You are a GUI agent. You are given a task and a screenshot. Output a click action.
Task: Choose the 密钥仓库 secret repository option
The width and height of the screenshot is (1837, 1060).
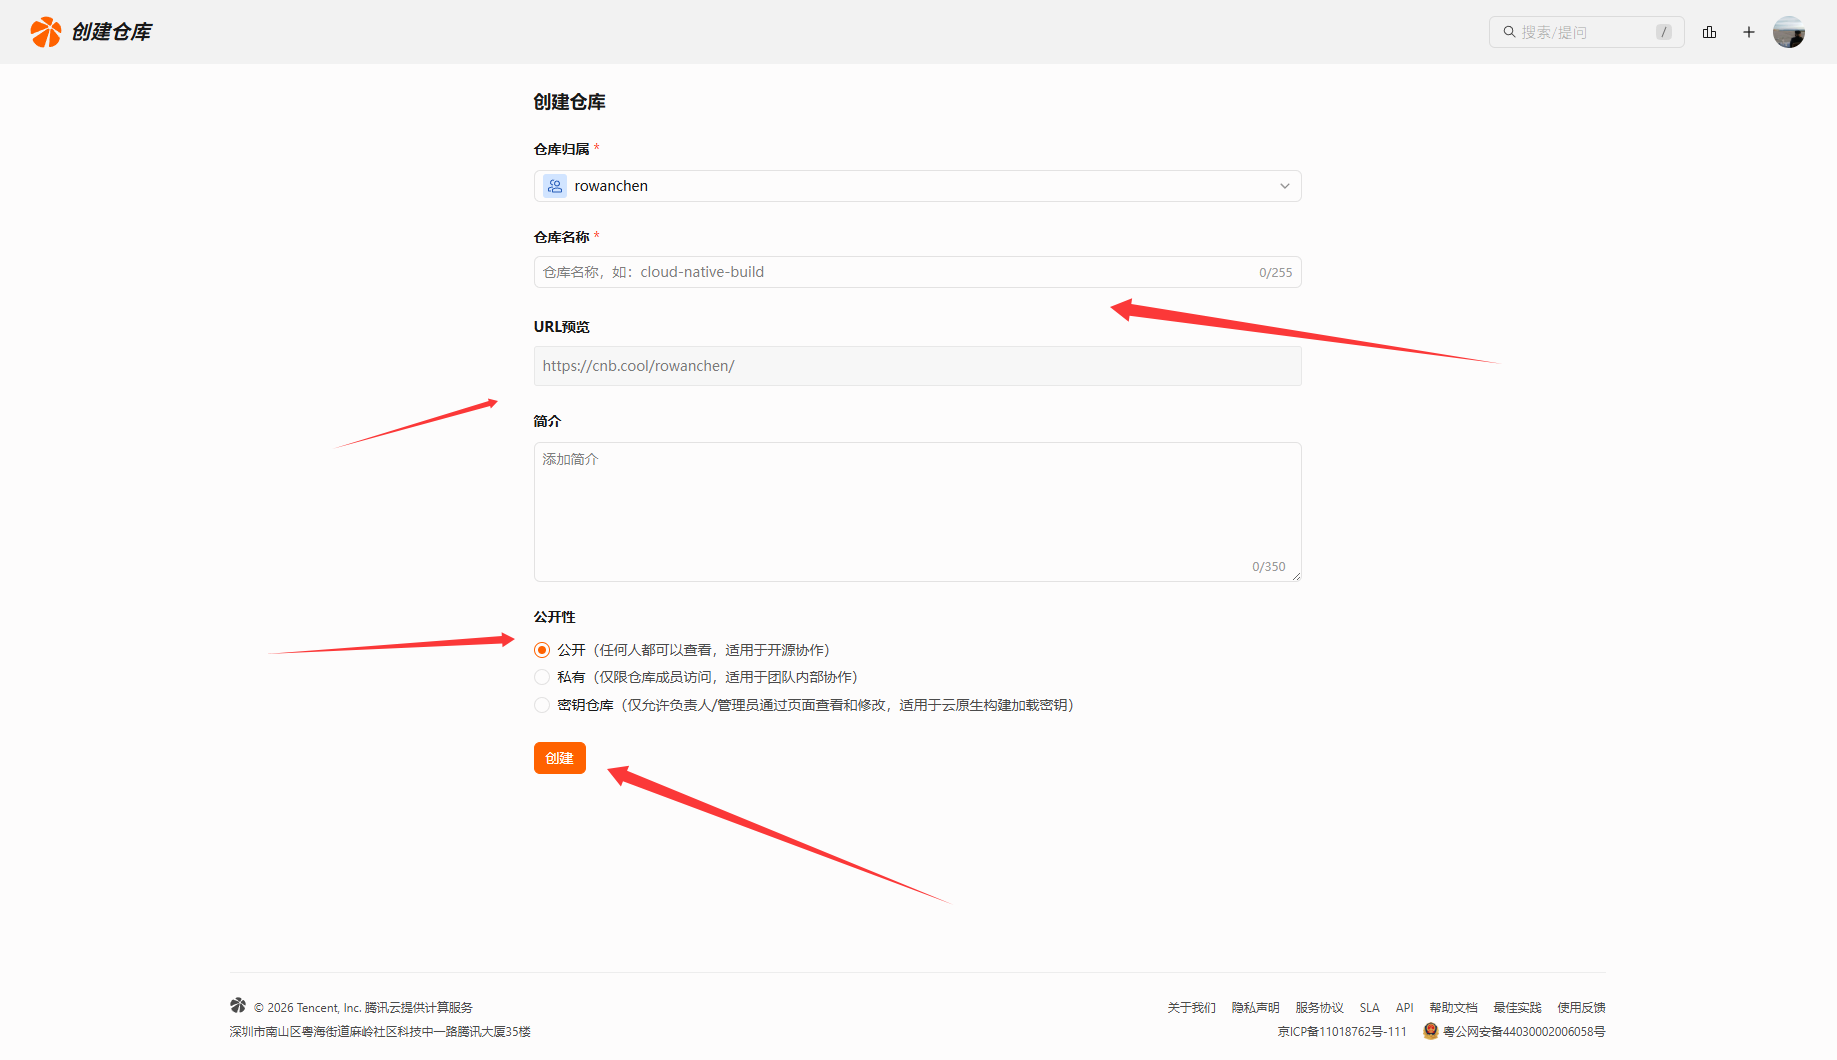click(x=542, y=705)
